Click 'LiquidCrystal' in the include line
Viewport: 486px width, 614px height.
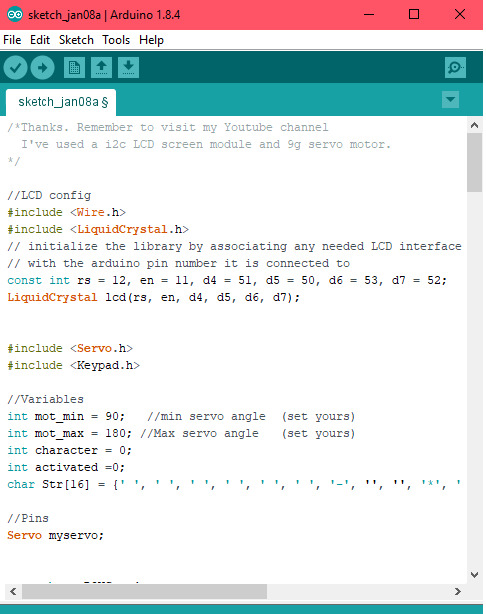point(123,229)
